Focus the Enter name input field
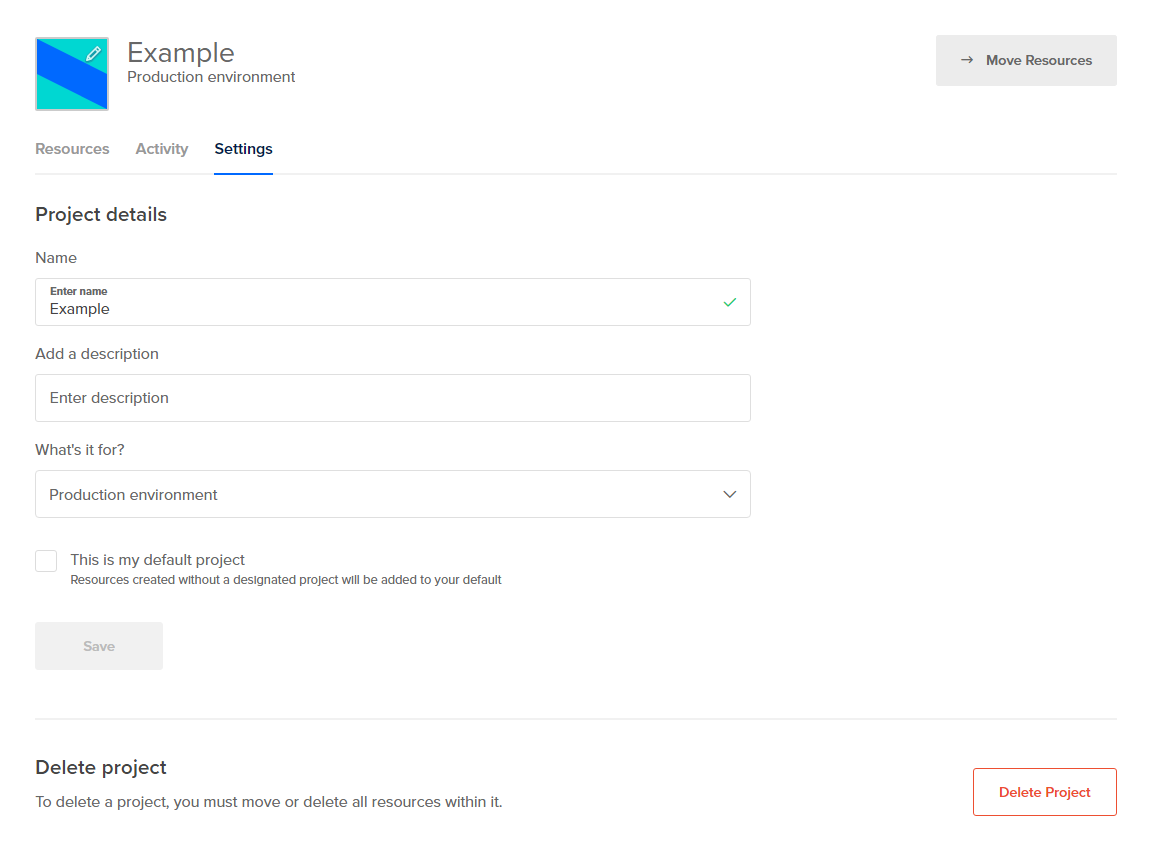 tap(393, 302)
